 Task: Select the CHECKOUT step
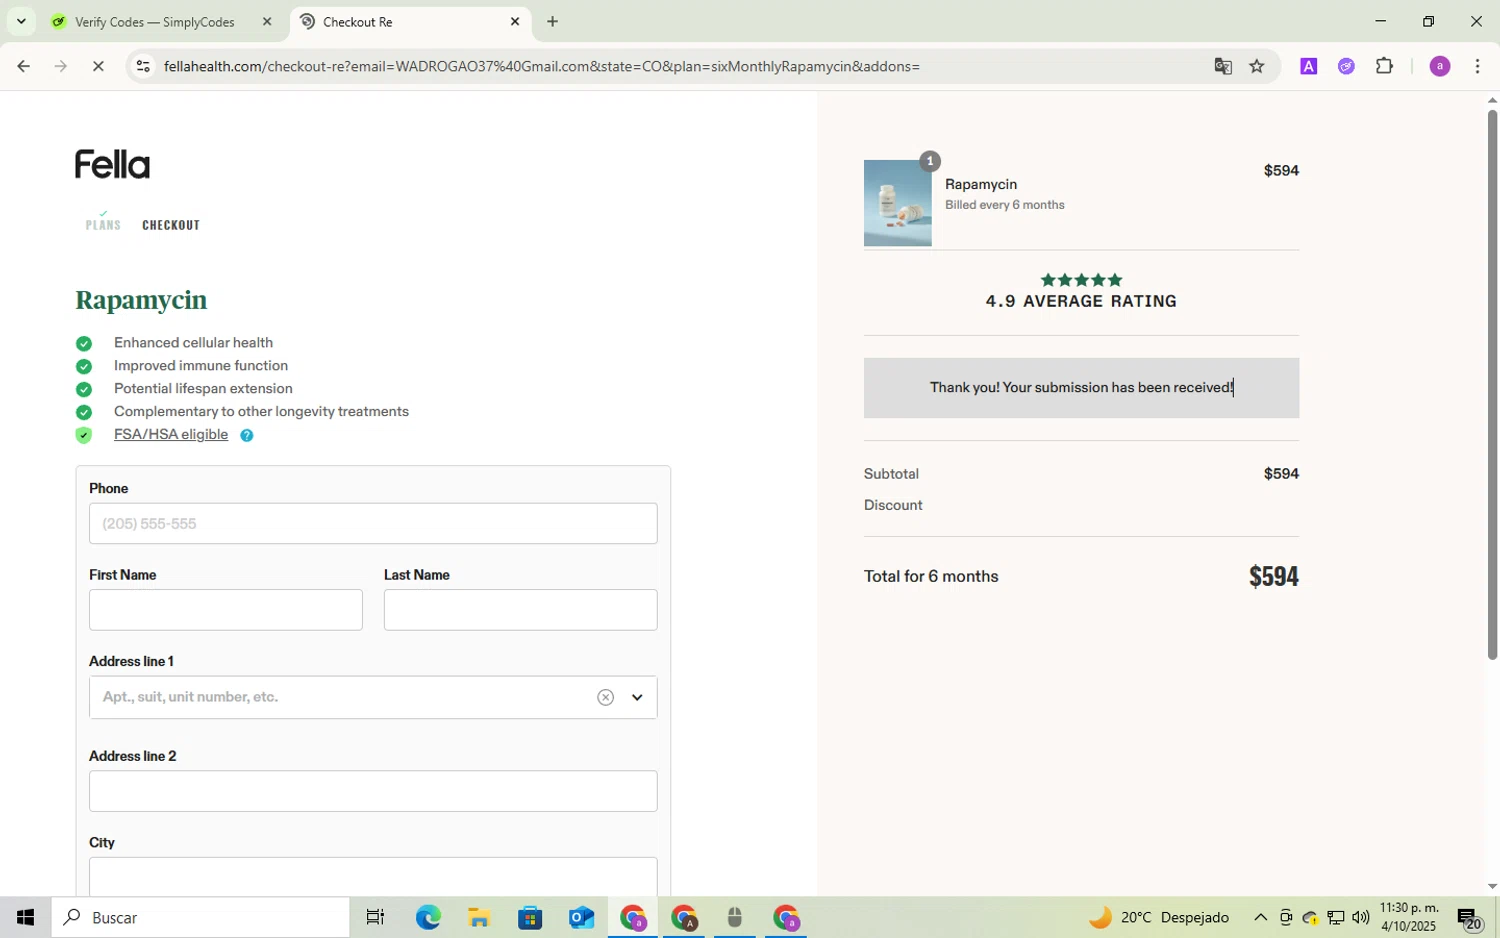point(171,225)
